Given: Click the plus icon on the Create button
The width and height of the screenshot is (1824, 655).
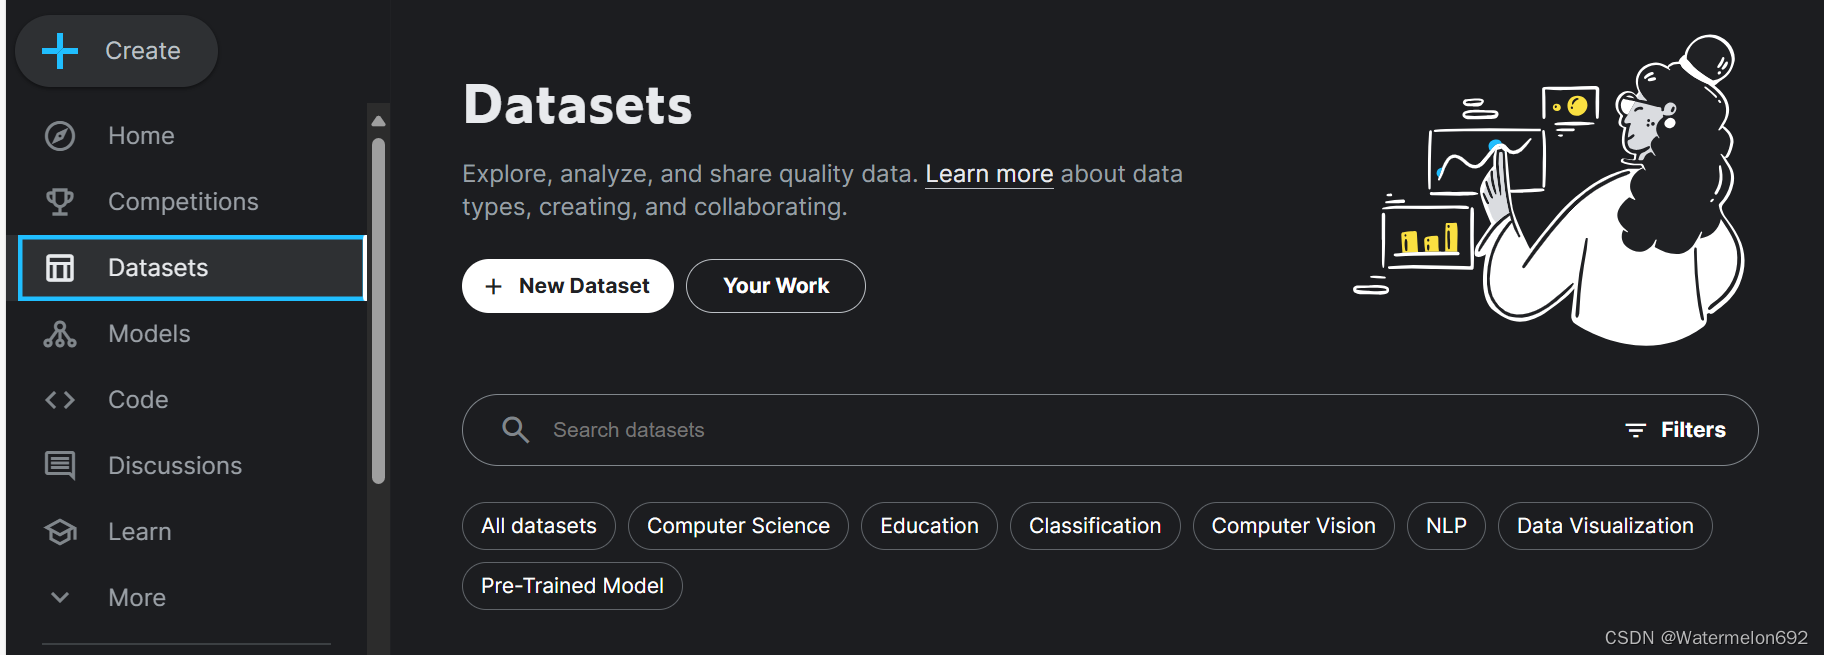Looking at the screenshot, I should (60, 50).
